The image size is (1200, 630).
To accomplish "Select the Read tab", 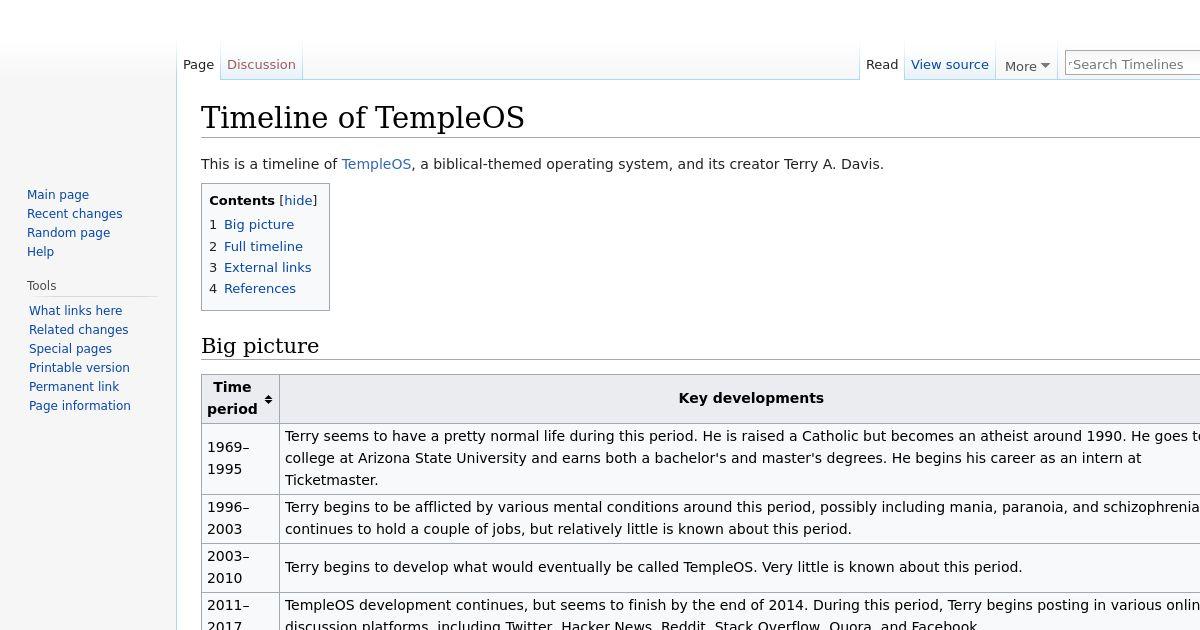I will pyautogui.click(x=882, y=64).
